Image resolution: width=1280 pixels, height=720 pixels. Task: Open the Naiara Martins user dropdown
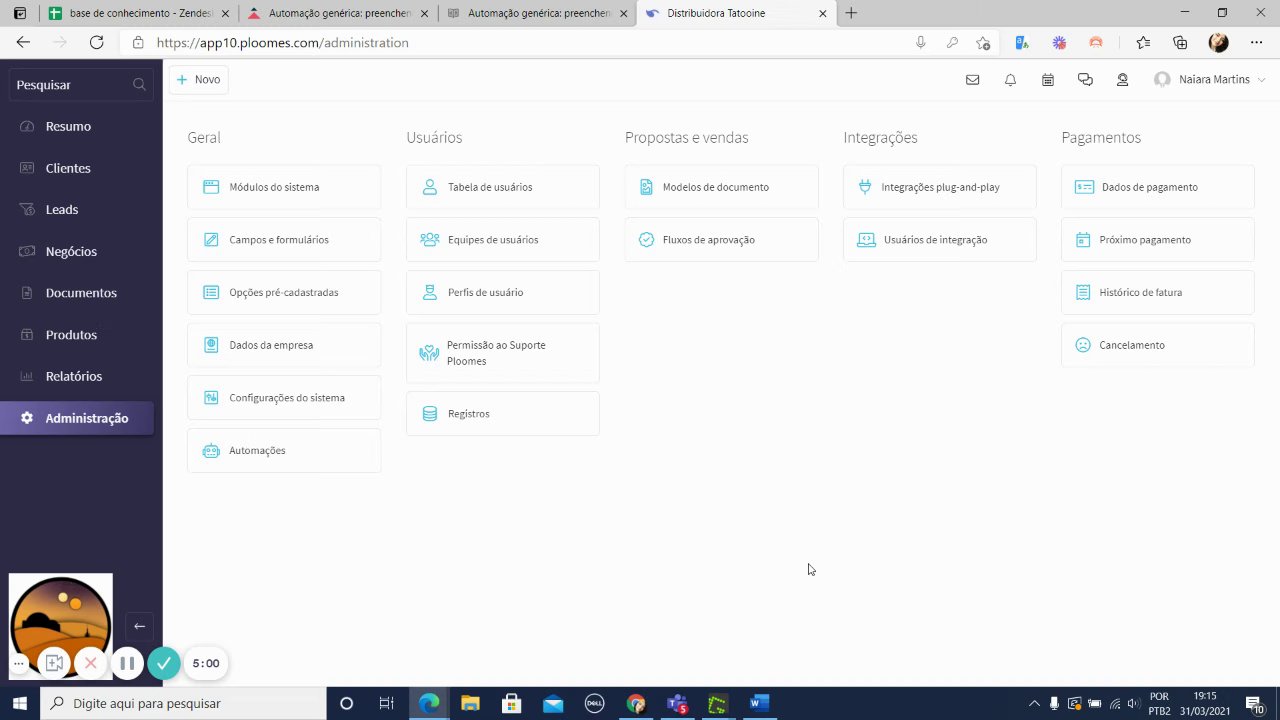coord(1209,80)
